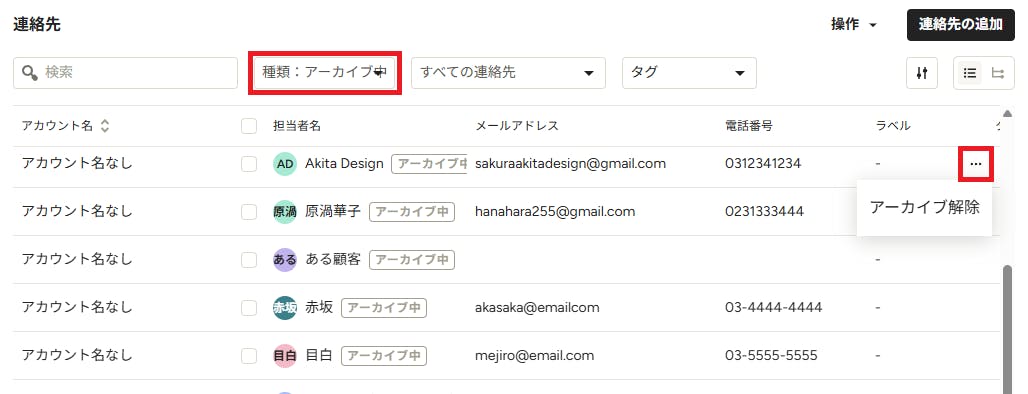This screenshot has width=1028, height=394.
Task: Toggle the select-all checkbox in header
Action: (x=248, y=126)
